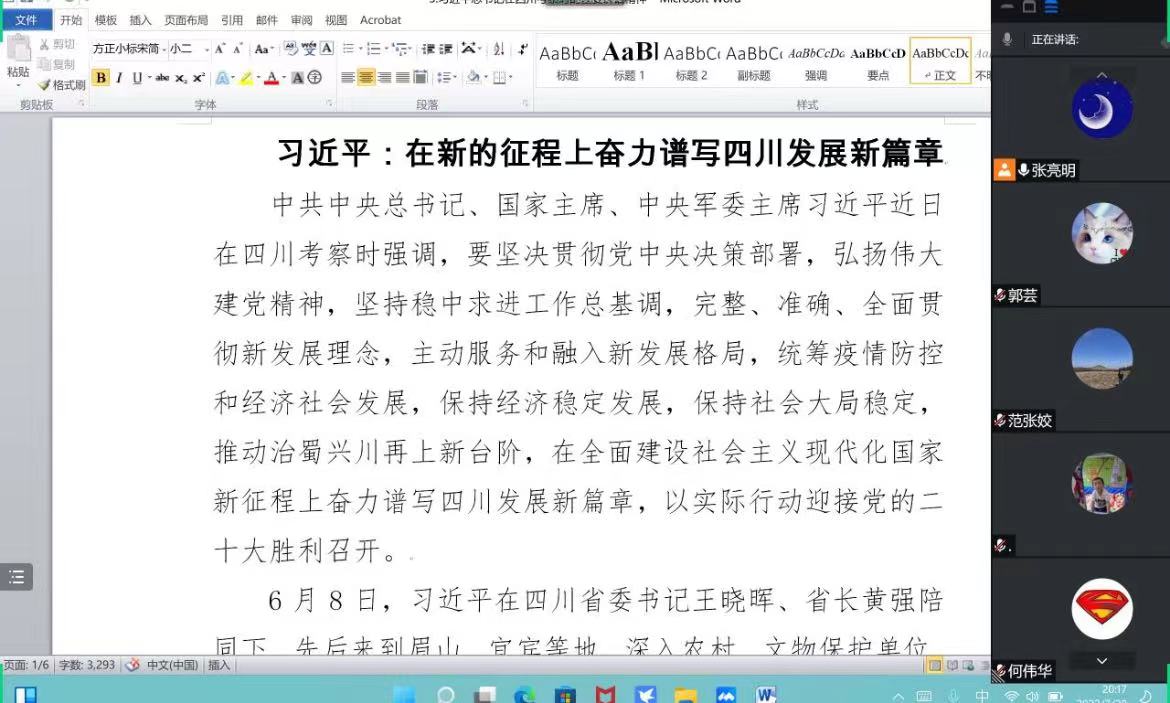Open the font size dropdown 小二

[188, 48]
